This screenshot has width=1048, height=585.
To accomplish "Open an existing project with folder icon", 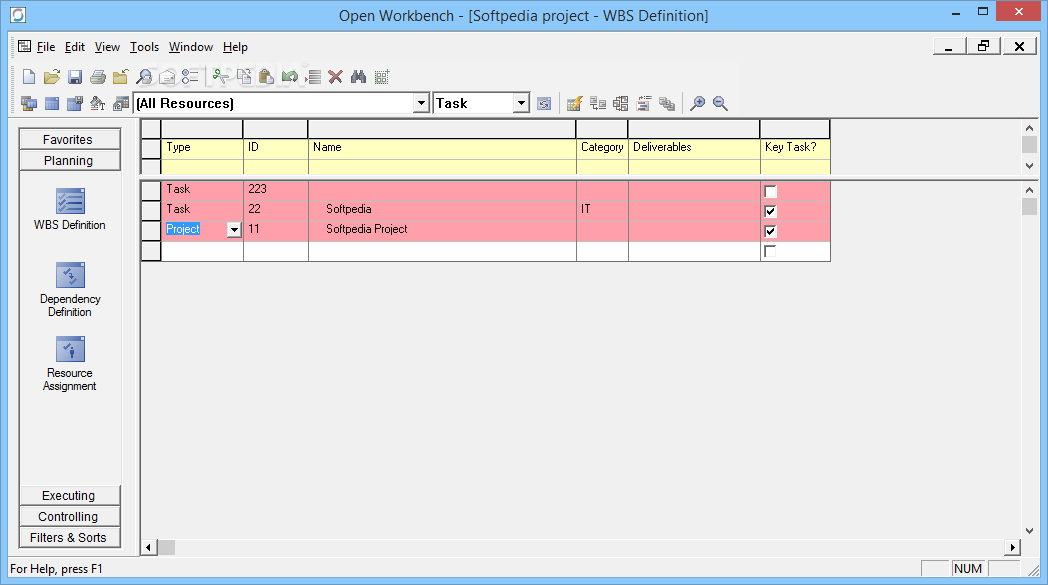I will pos(51,77).
